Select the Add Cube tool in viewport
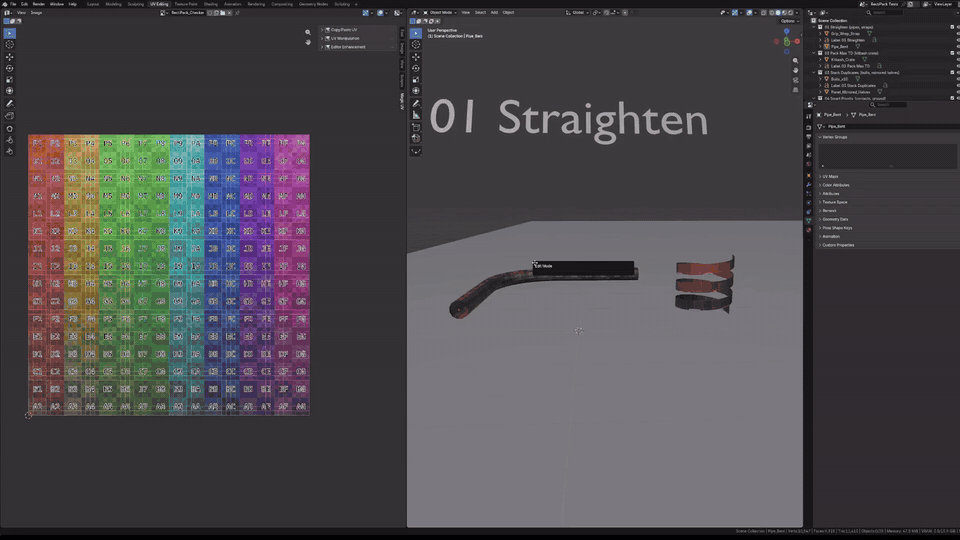Image resolution: width=960 pixels, height=540 pixels. tap(416, 127)
